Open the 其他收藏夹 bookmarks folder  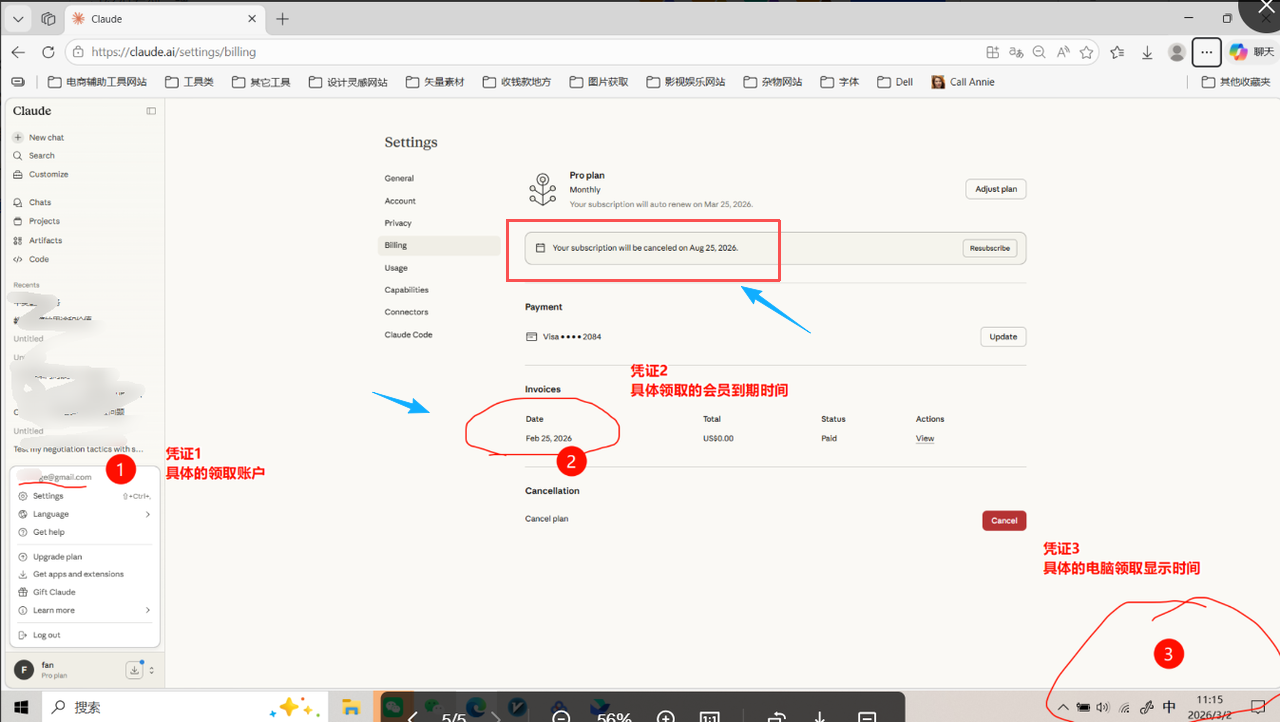[1236, 82]
